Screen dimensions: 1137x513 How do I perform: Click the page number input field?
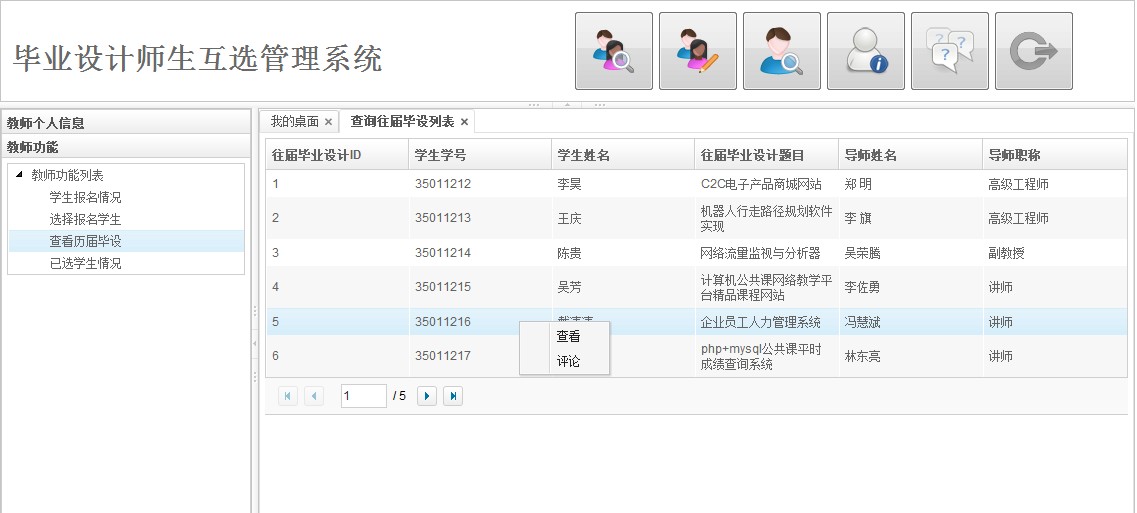click(363, 395)
